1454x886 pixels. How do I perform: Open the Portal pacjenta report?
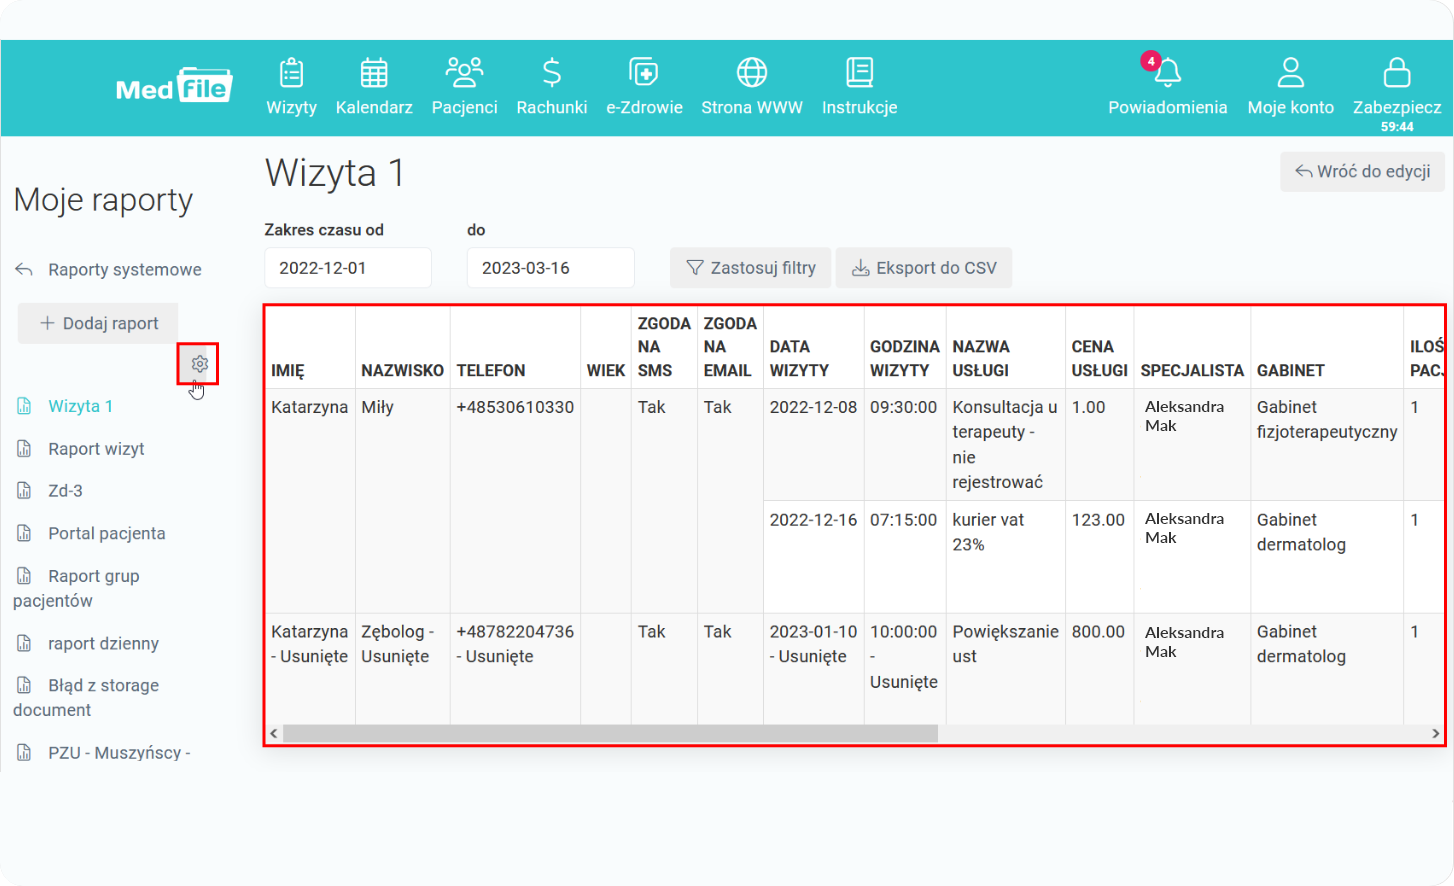pyautogui.click(x=107, y=534)
